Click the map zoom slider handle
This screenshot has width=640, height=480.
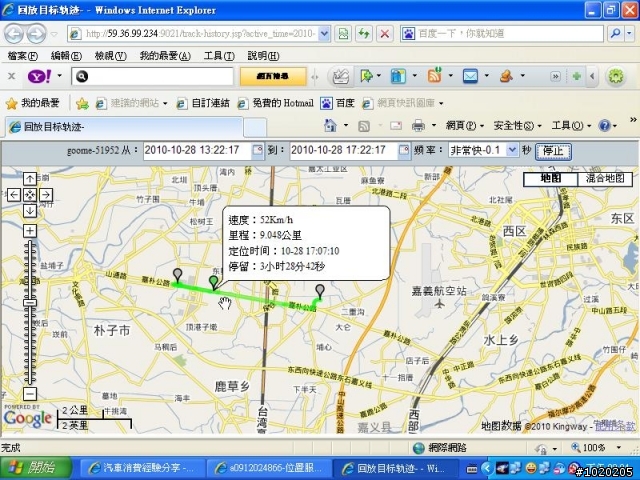[30, 303]
